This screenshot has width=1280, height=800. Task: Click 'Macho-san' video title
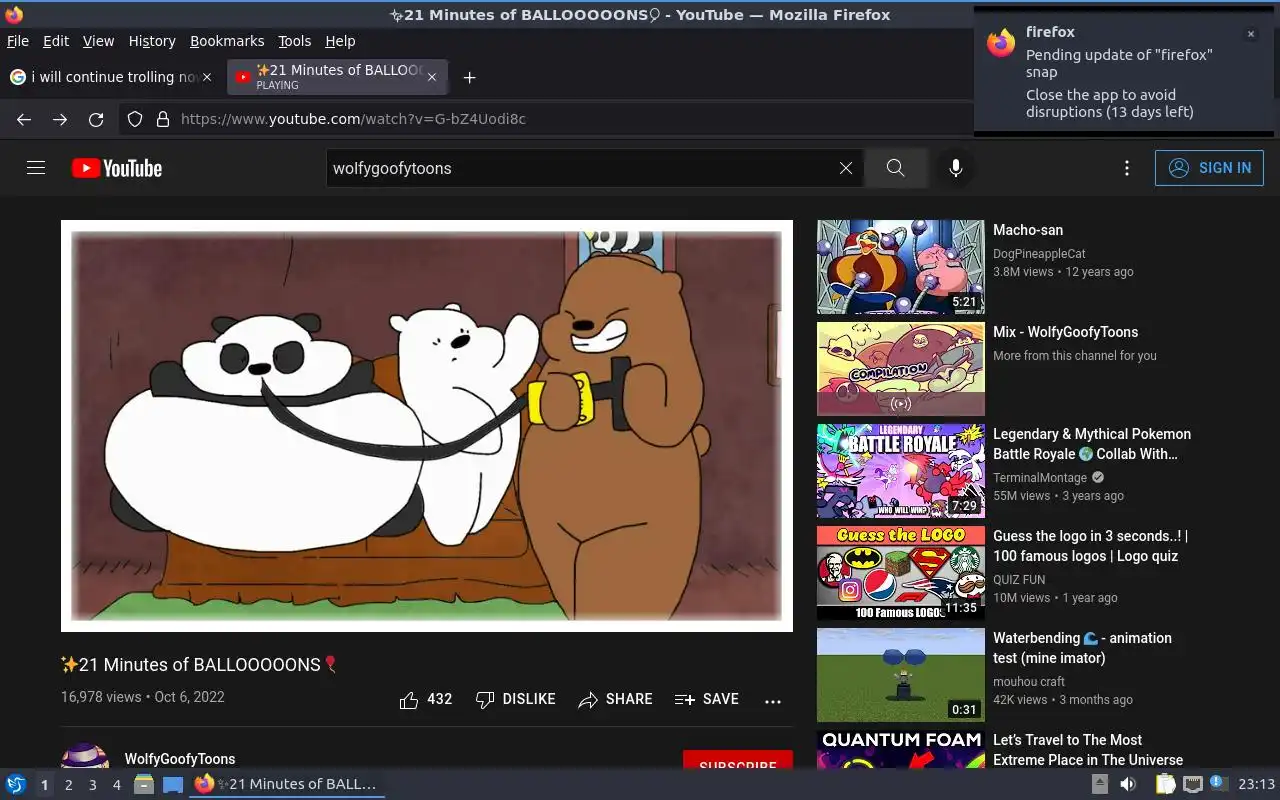(1028, 230)
